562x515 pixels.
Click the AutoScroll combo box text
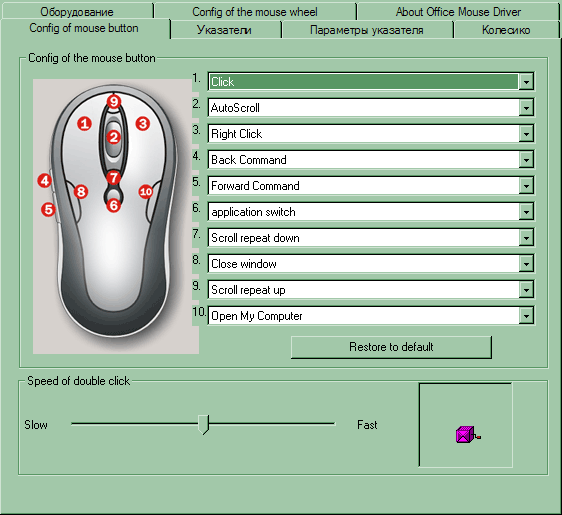pos(235,108)
